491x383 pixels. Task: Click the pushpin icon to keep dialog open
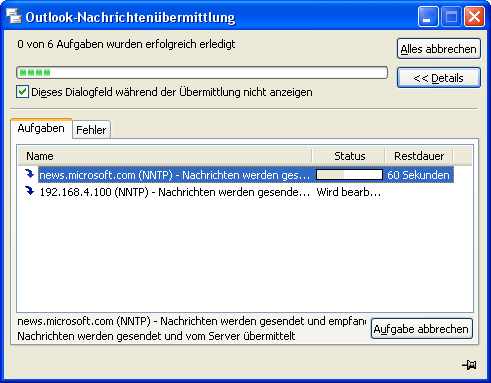coord(469,365)
